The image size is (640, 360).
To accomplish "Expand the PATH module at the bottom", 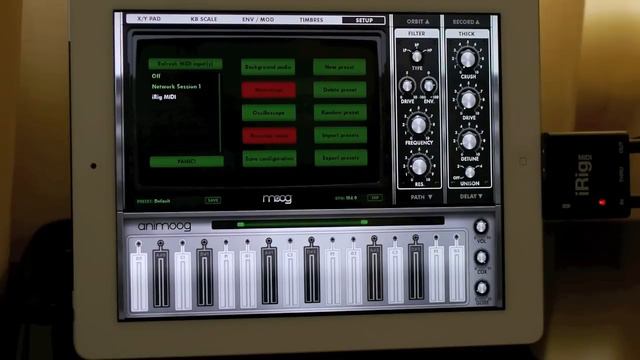I will (x=421, y=197).
